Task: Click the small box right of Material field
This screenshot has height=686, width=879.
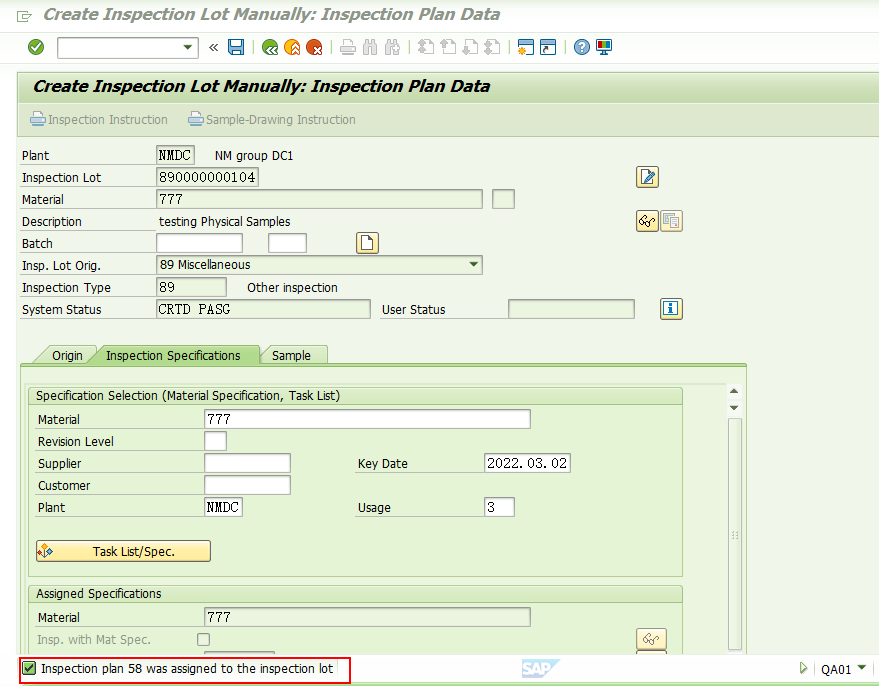Action: [x=503, y=199]
